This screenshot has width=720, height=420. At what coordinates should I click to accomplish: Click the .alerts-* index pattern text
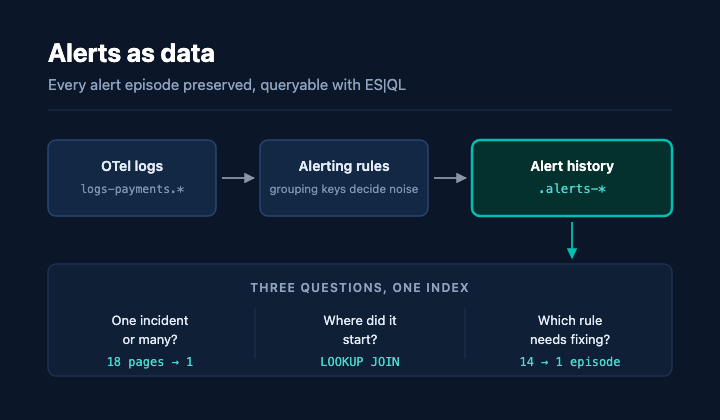(572, 189)
